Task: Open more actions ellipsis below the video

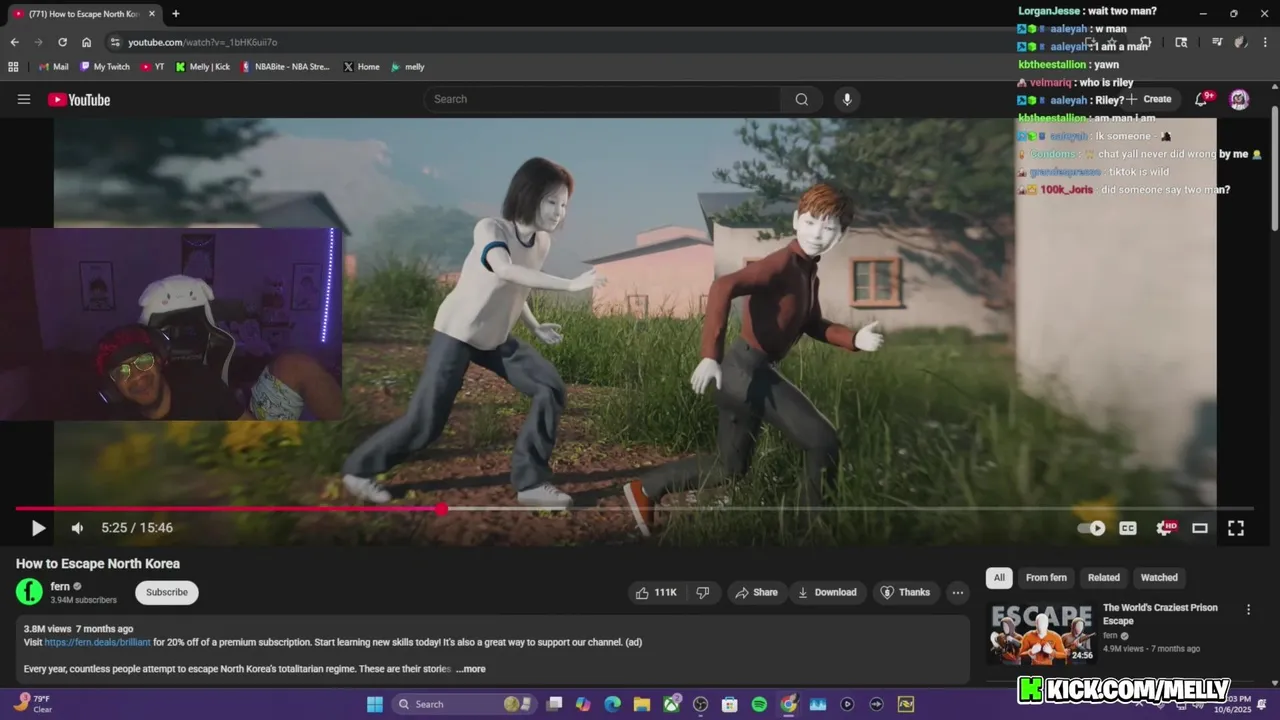Action: (958, 592)
